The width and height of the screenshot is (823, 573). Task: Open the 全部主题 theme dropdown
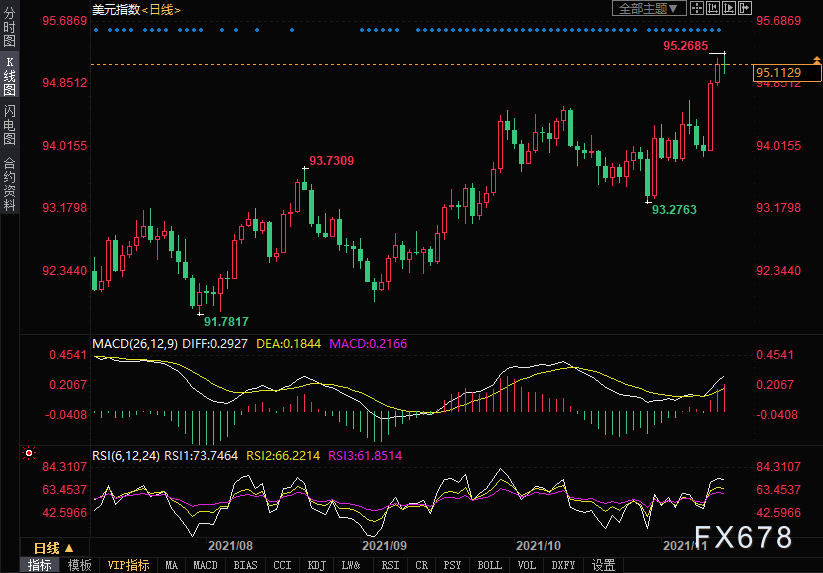point(649,8)
